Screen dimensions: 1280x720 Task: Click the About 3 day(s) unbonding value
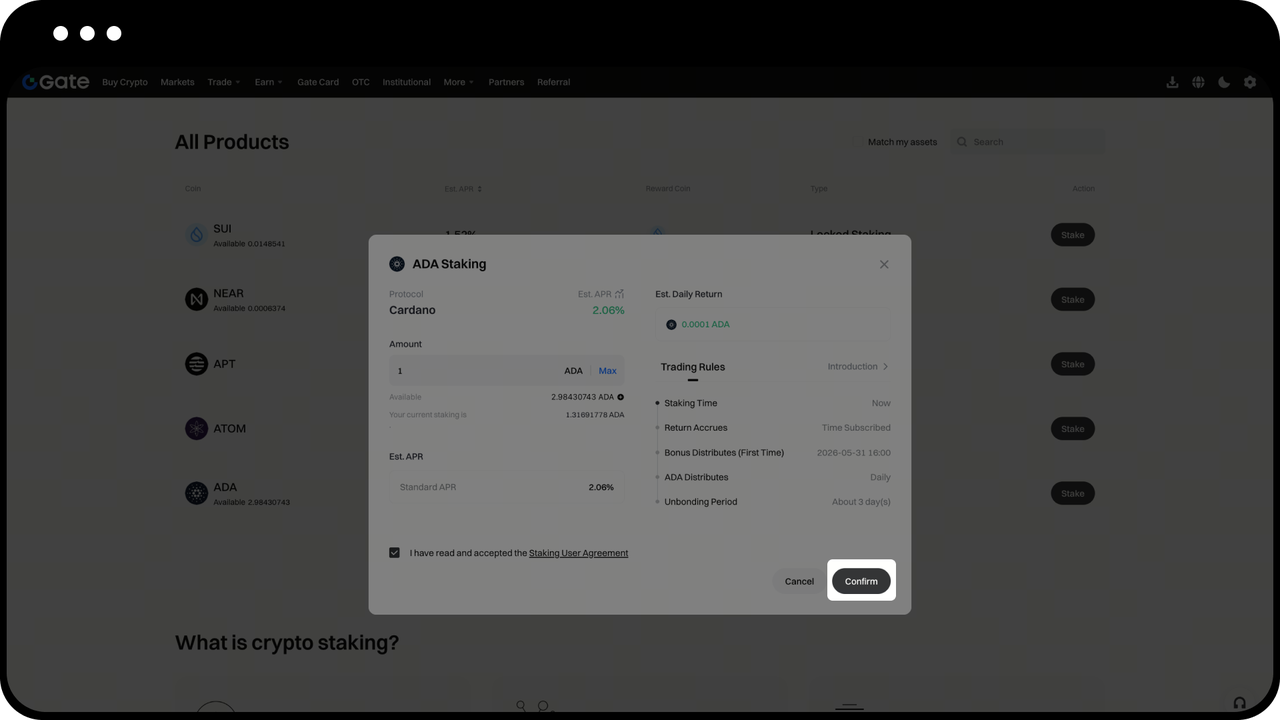click(861, 502)
